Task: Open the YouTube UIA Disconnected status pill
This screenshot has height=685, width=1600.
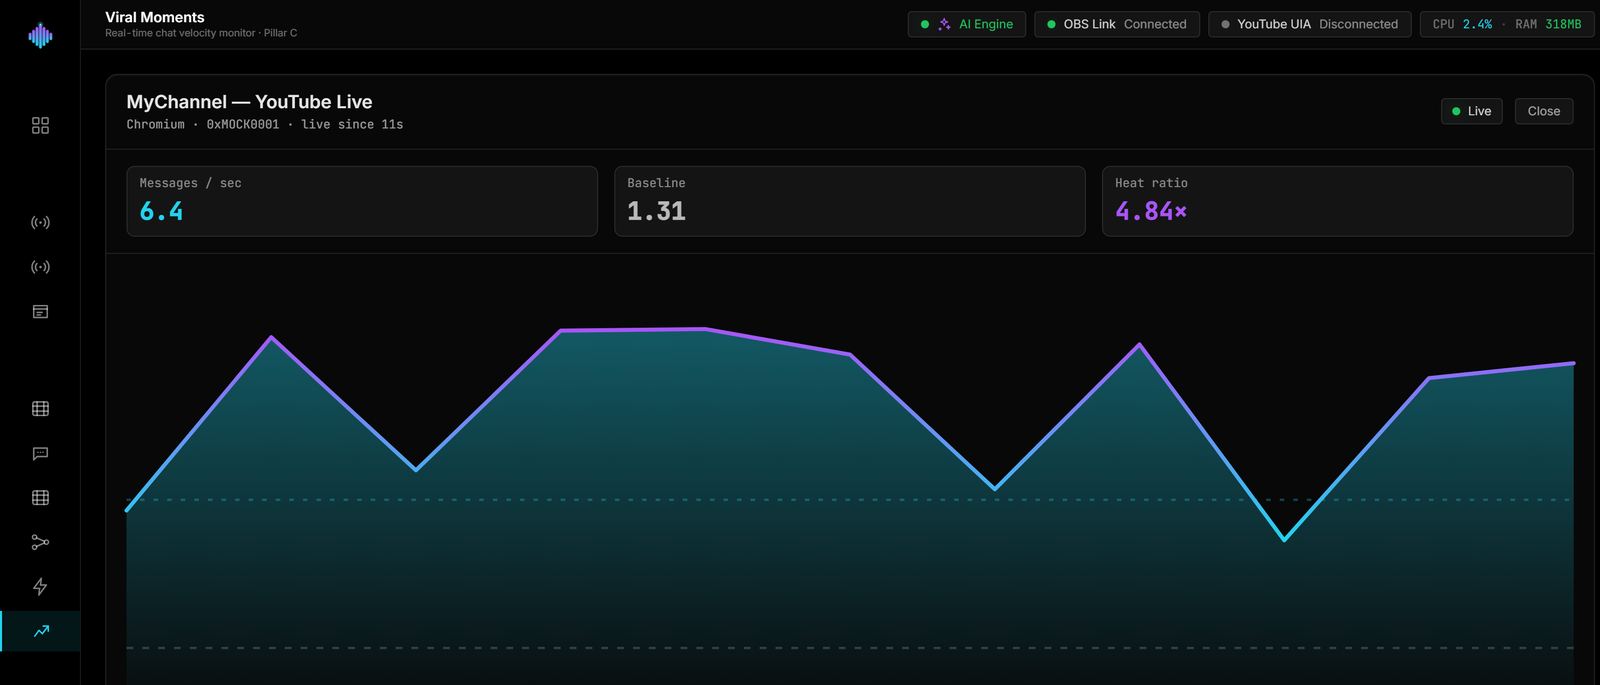Action: coord(1310,24)
